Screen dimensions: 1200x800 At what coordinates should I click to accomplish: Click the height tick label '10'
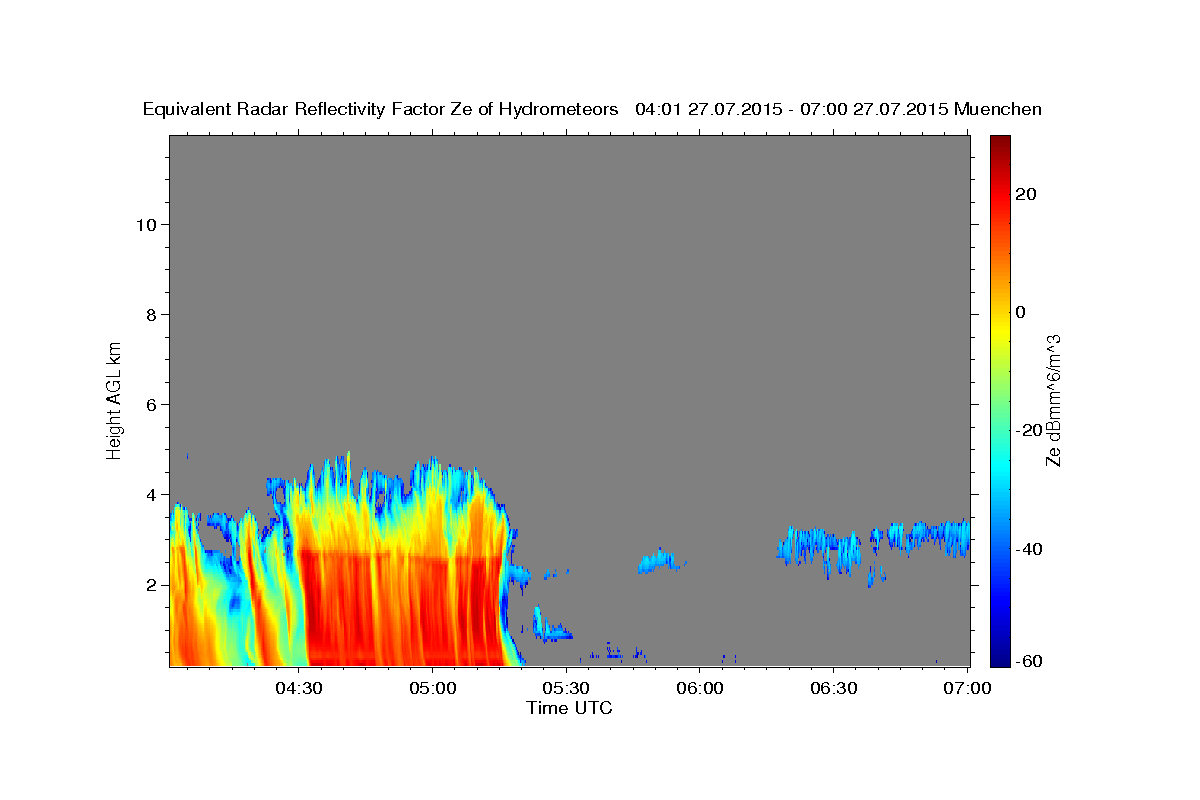tap(148, 224)
